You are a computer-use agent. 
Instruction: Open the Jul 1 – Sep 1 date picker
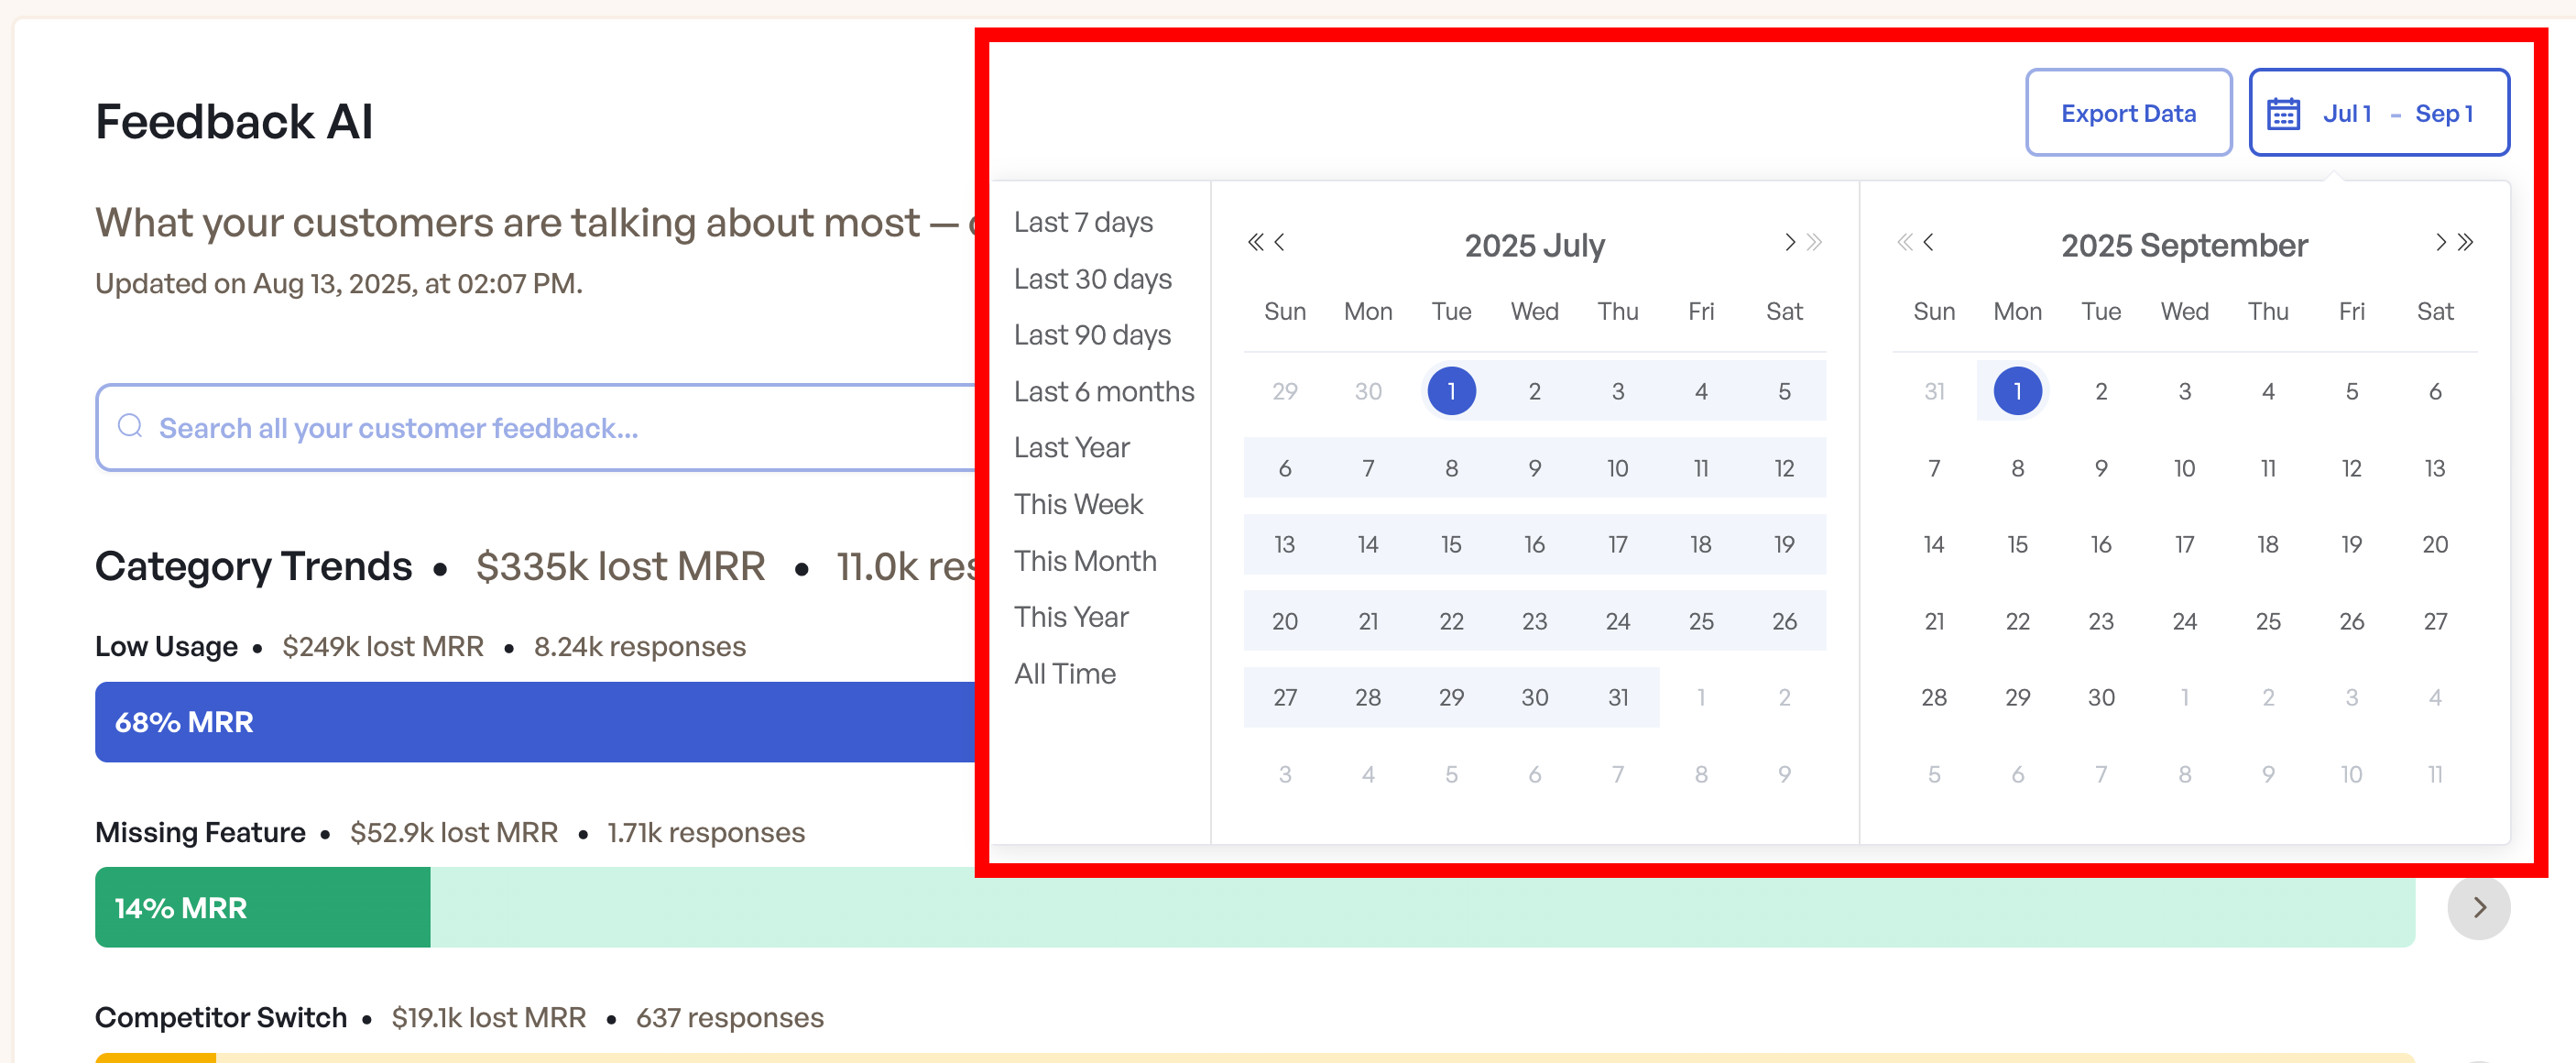click(2380, 112)
